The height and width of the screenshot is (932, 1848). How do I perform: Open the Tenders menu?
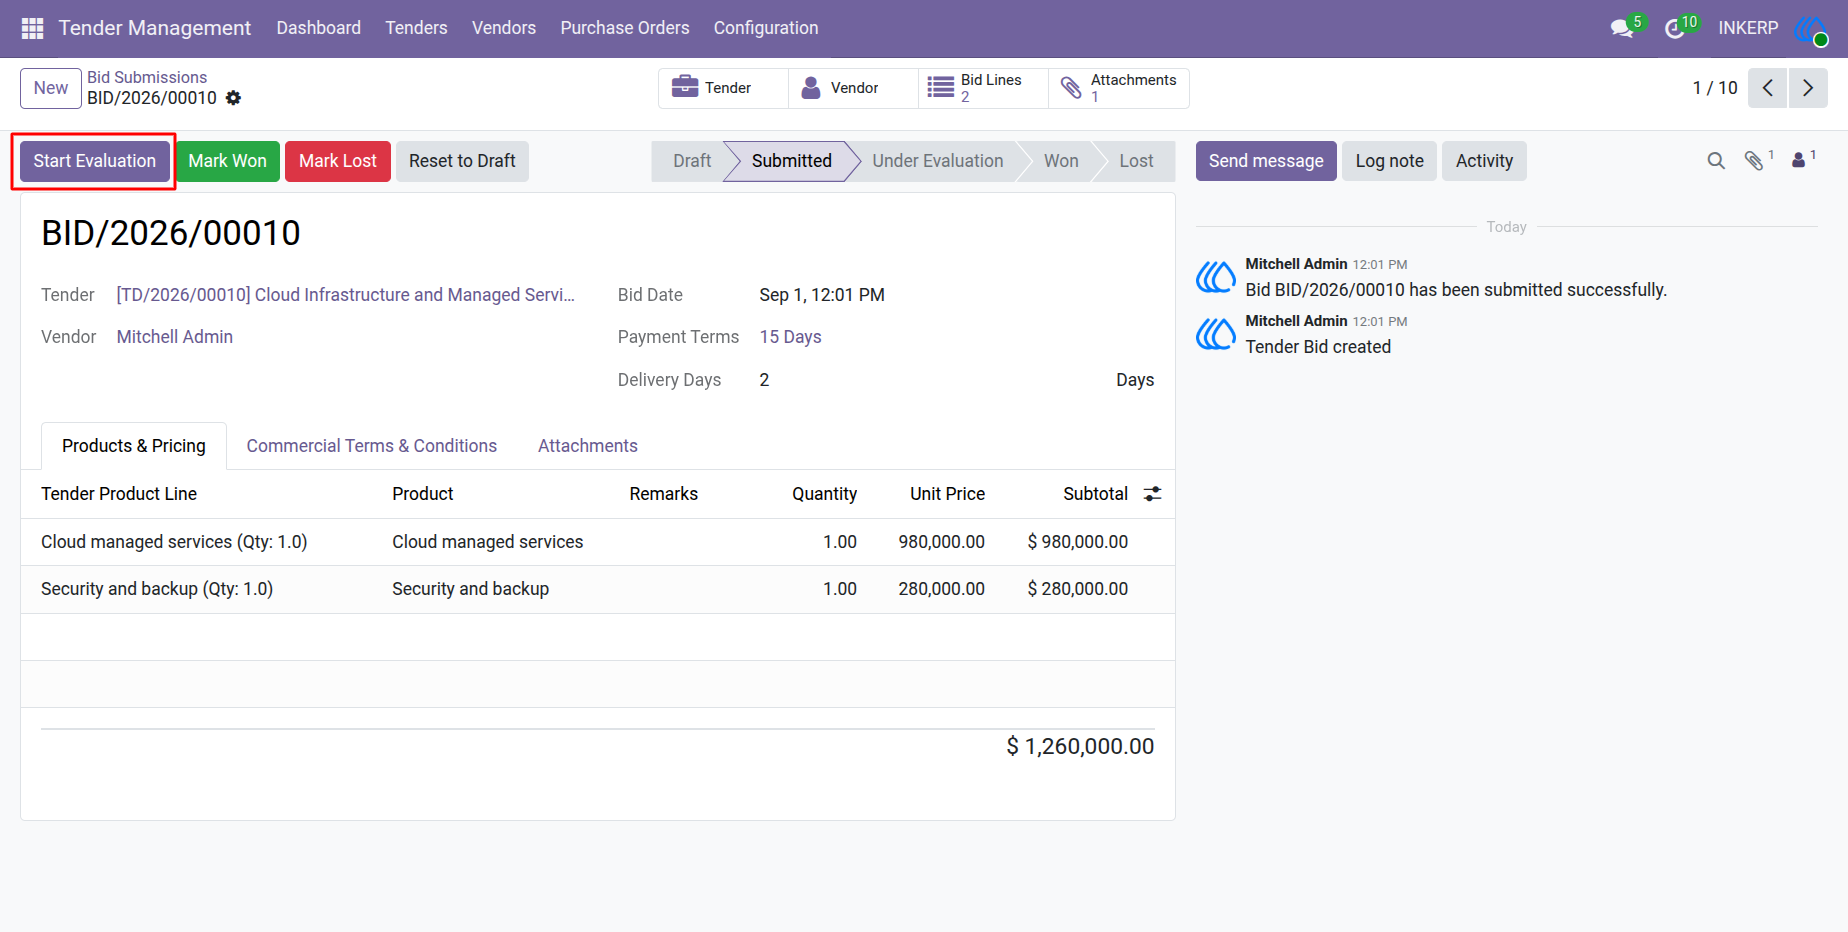point(417,28)
